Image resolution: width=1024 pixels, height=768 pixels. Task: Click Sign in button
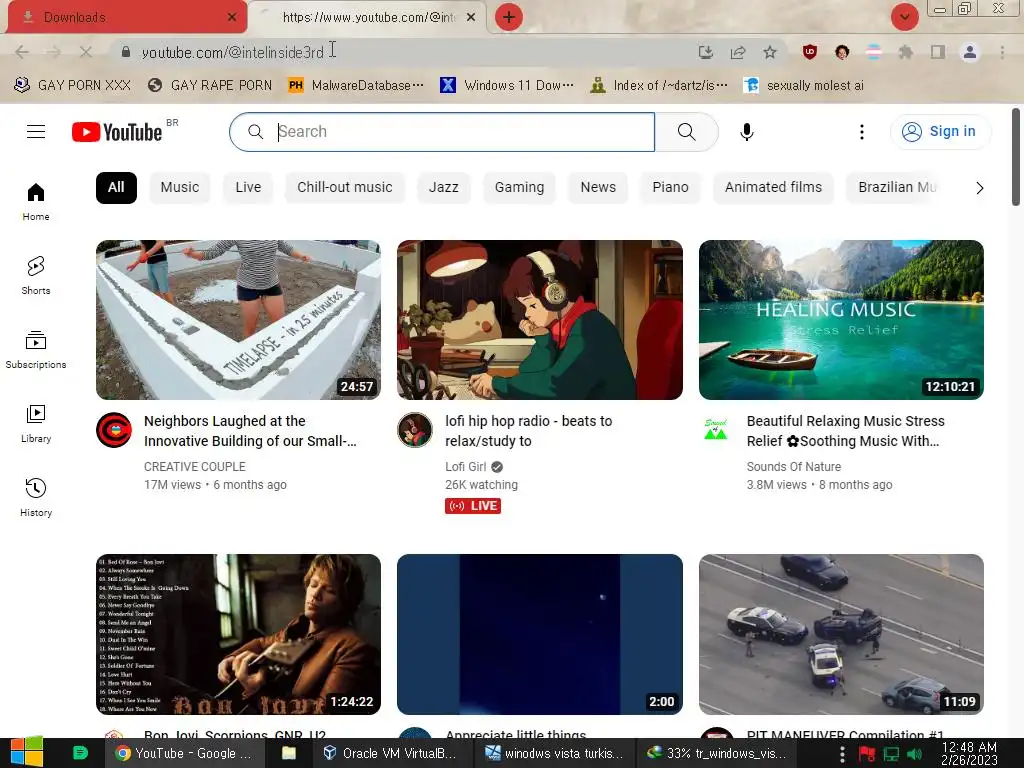coord(940,132)
